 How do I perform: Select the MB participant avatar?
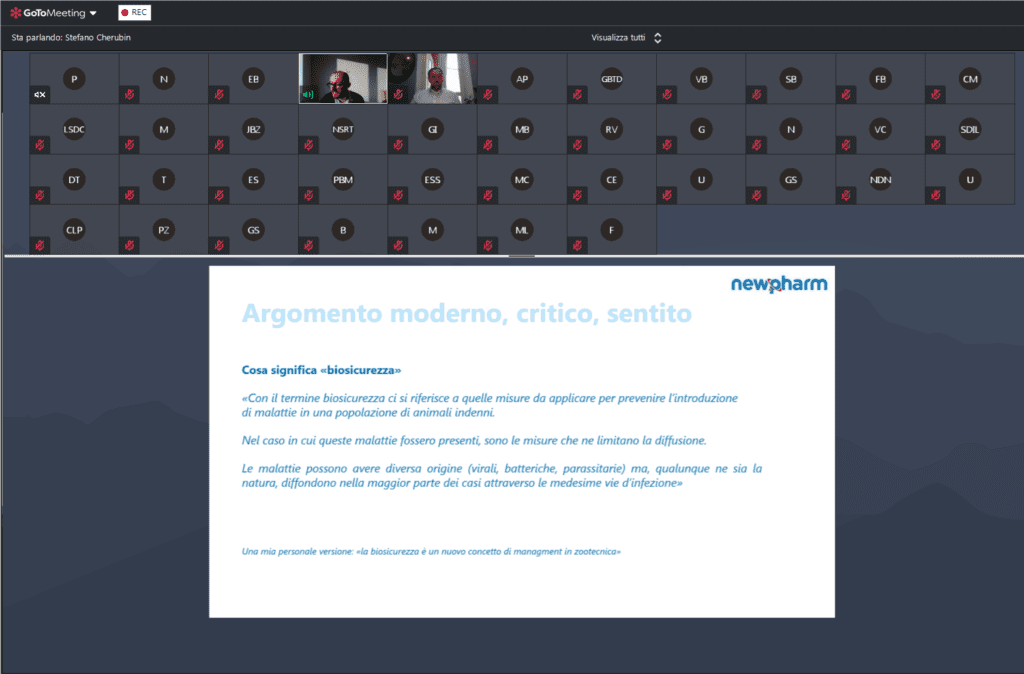coord(522,129)
